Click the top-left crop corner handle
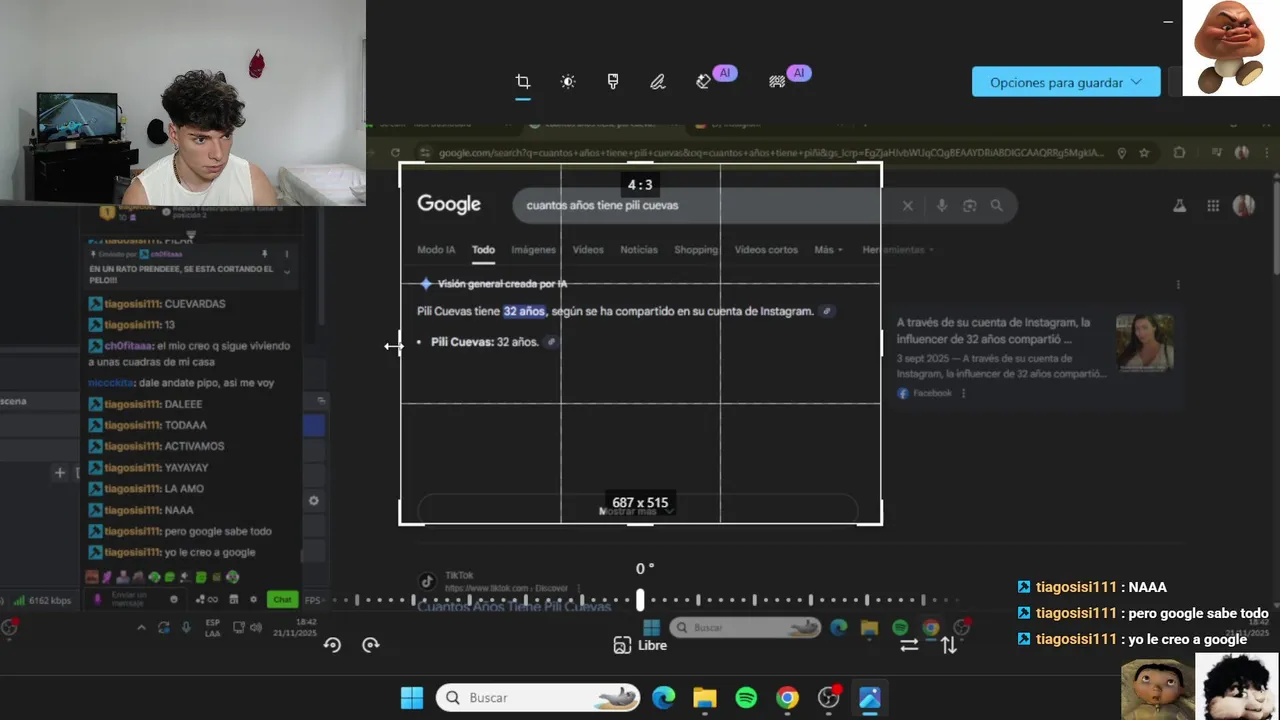Screen dimensions: 1280x720 tap(401, 164)
